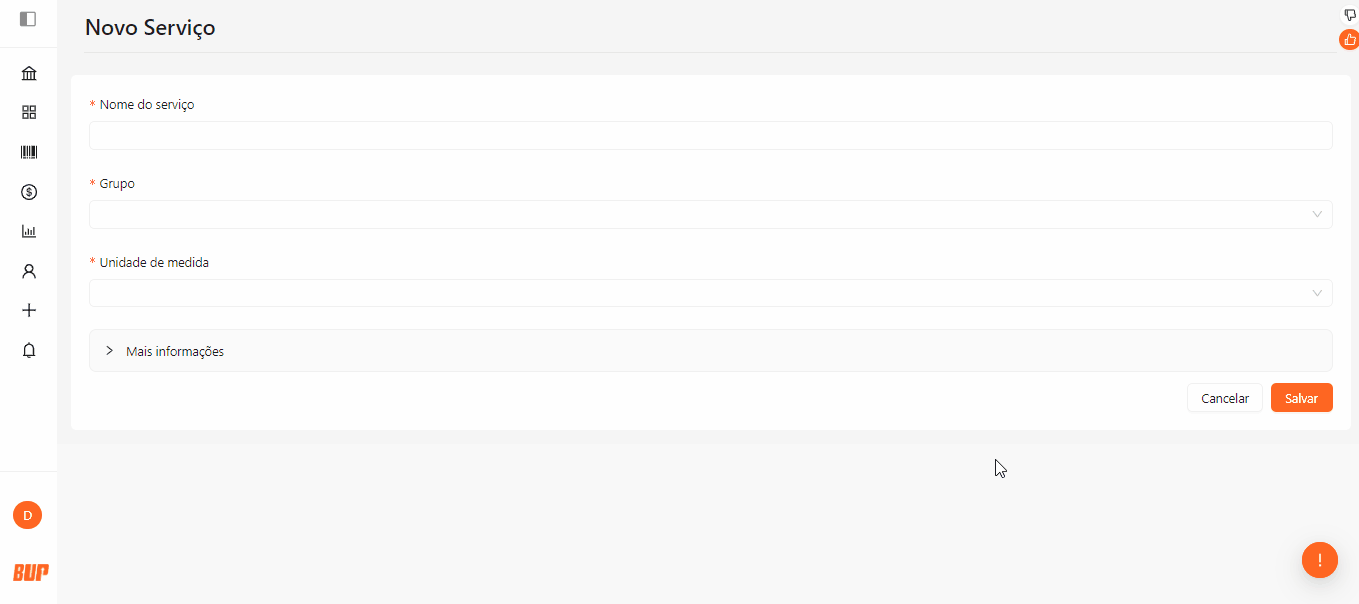The image size is (1359, 604).
Task: Click the orange D user avatar
Action: [x=27, y=515]
